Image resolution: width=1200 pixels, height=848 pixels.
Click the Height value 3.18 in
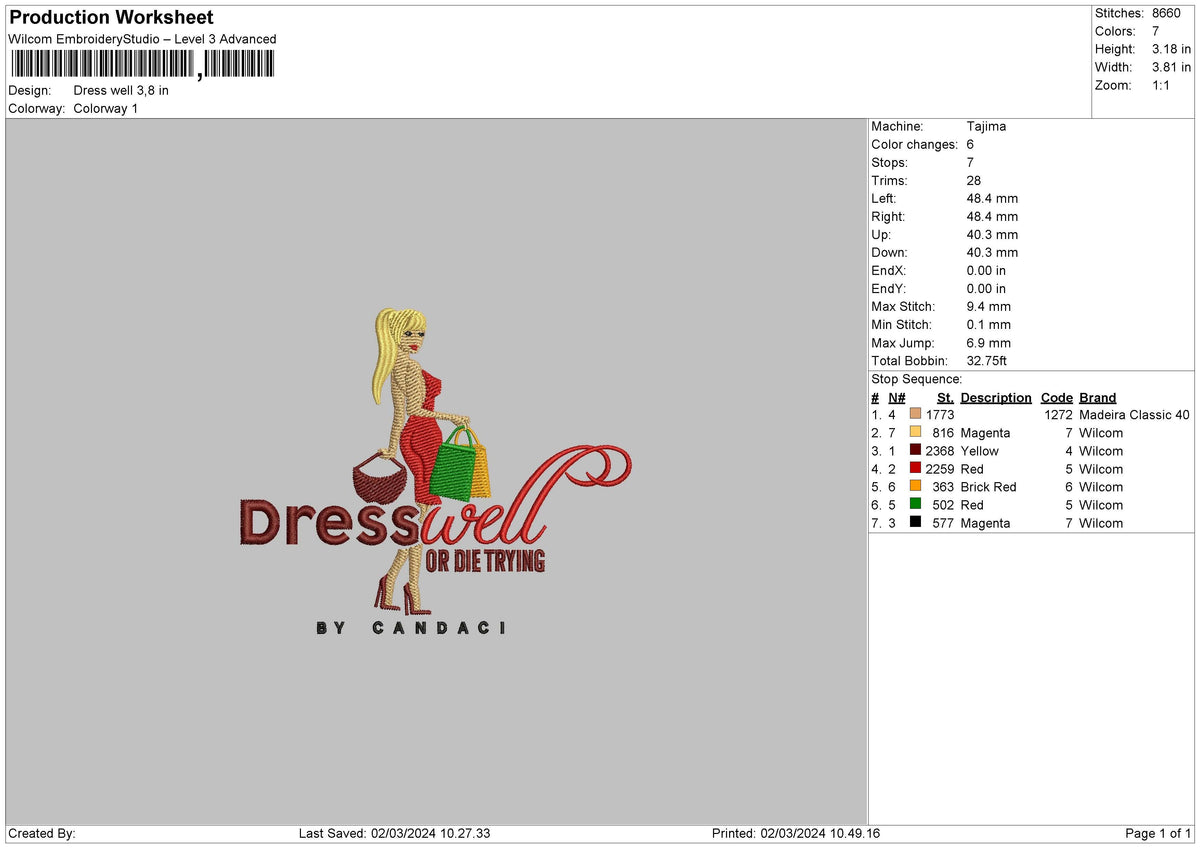[x=1171, y=49]
